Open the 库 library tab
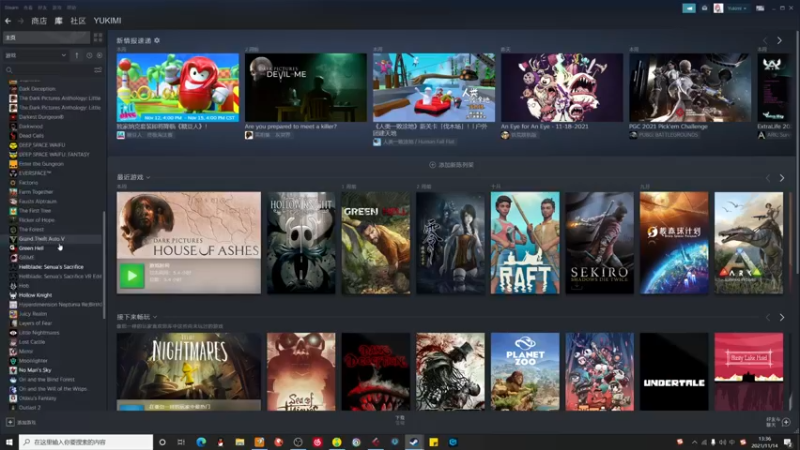The width and height of the screenshot is (800, 450). click(59, 21)
